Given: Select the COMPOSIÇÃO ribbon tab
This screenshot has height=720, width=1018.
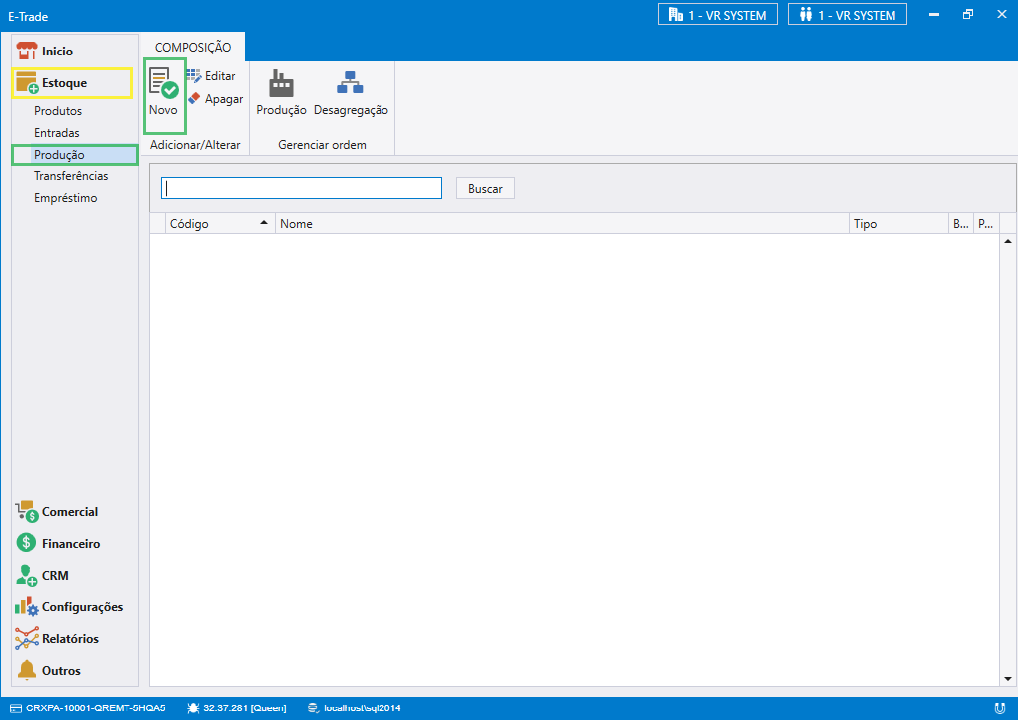Looking at the screenshot, I should [193, 47].
